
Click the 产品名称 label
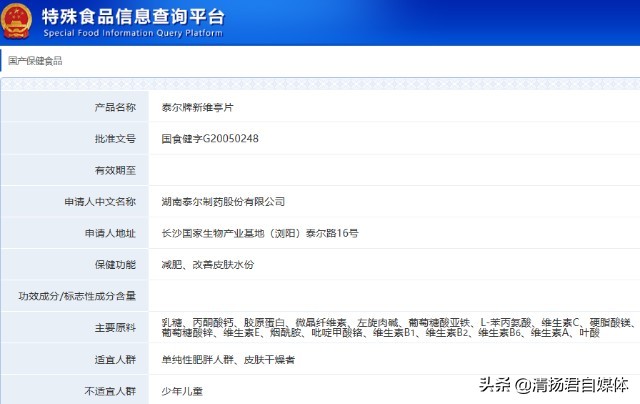(x=115, y=107)
